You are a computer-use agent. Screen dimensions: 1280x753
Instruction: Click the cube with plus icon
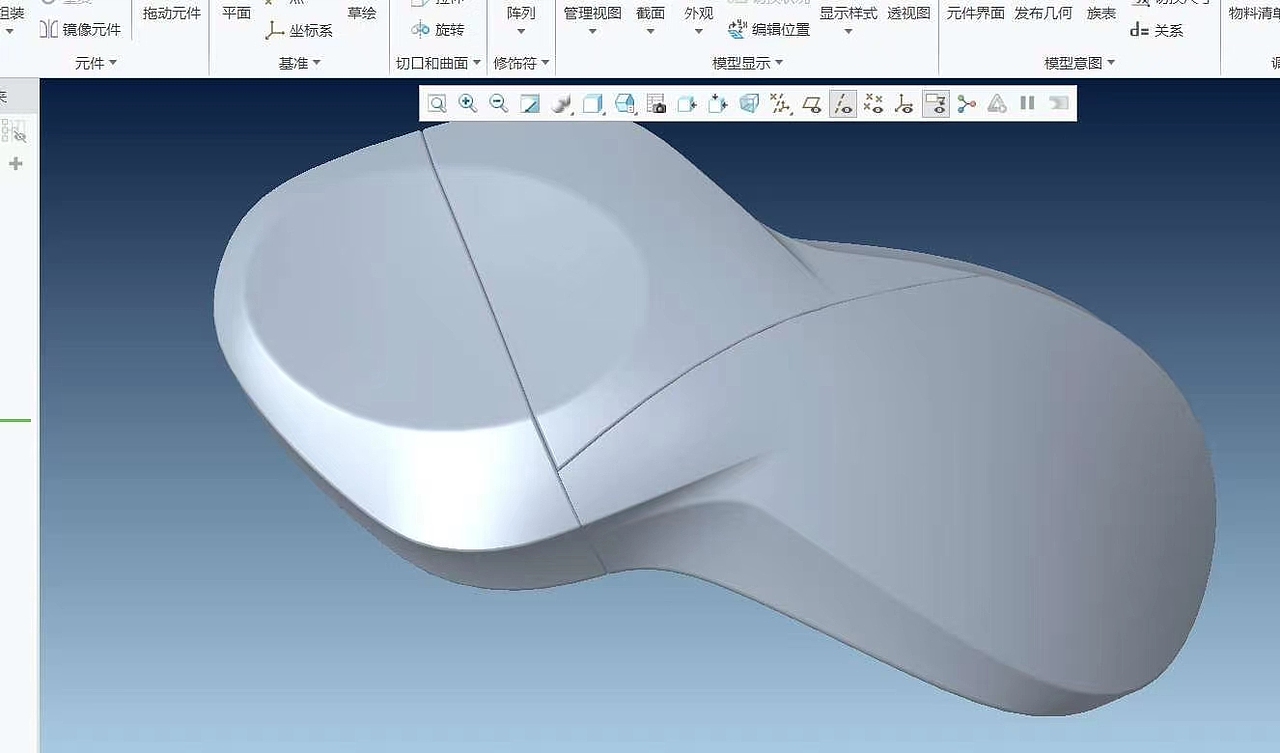coord(718,104)
